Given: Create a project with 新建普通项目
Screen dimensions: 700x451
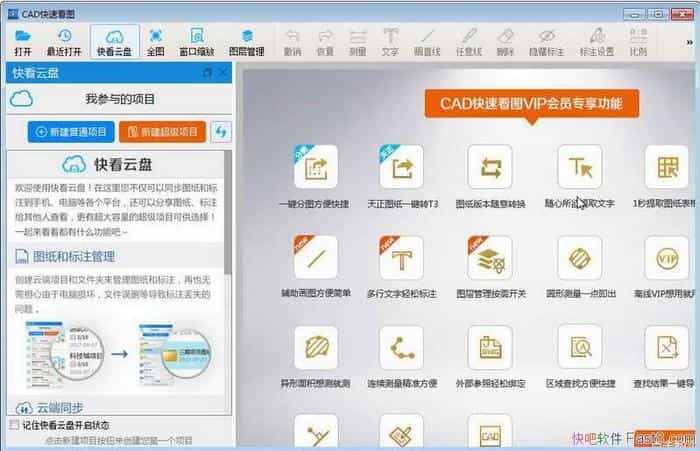Looking at the screenshot, I should (x=71, y=132).
